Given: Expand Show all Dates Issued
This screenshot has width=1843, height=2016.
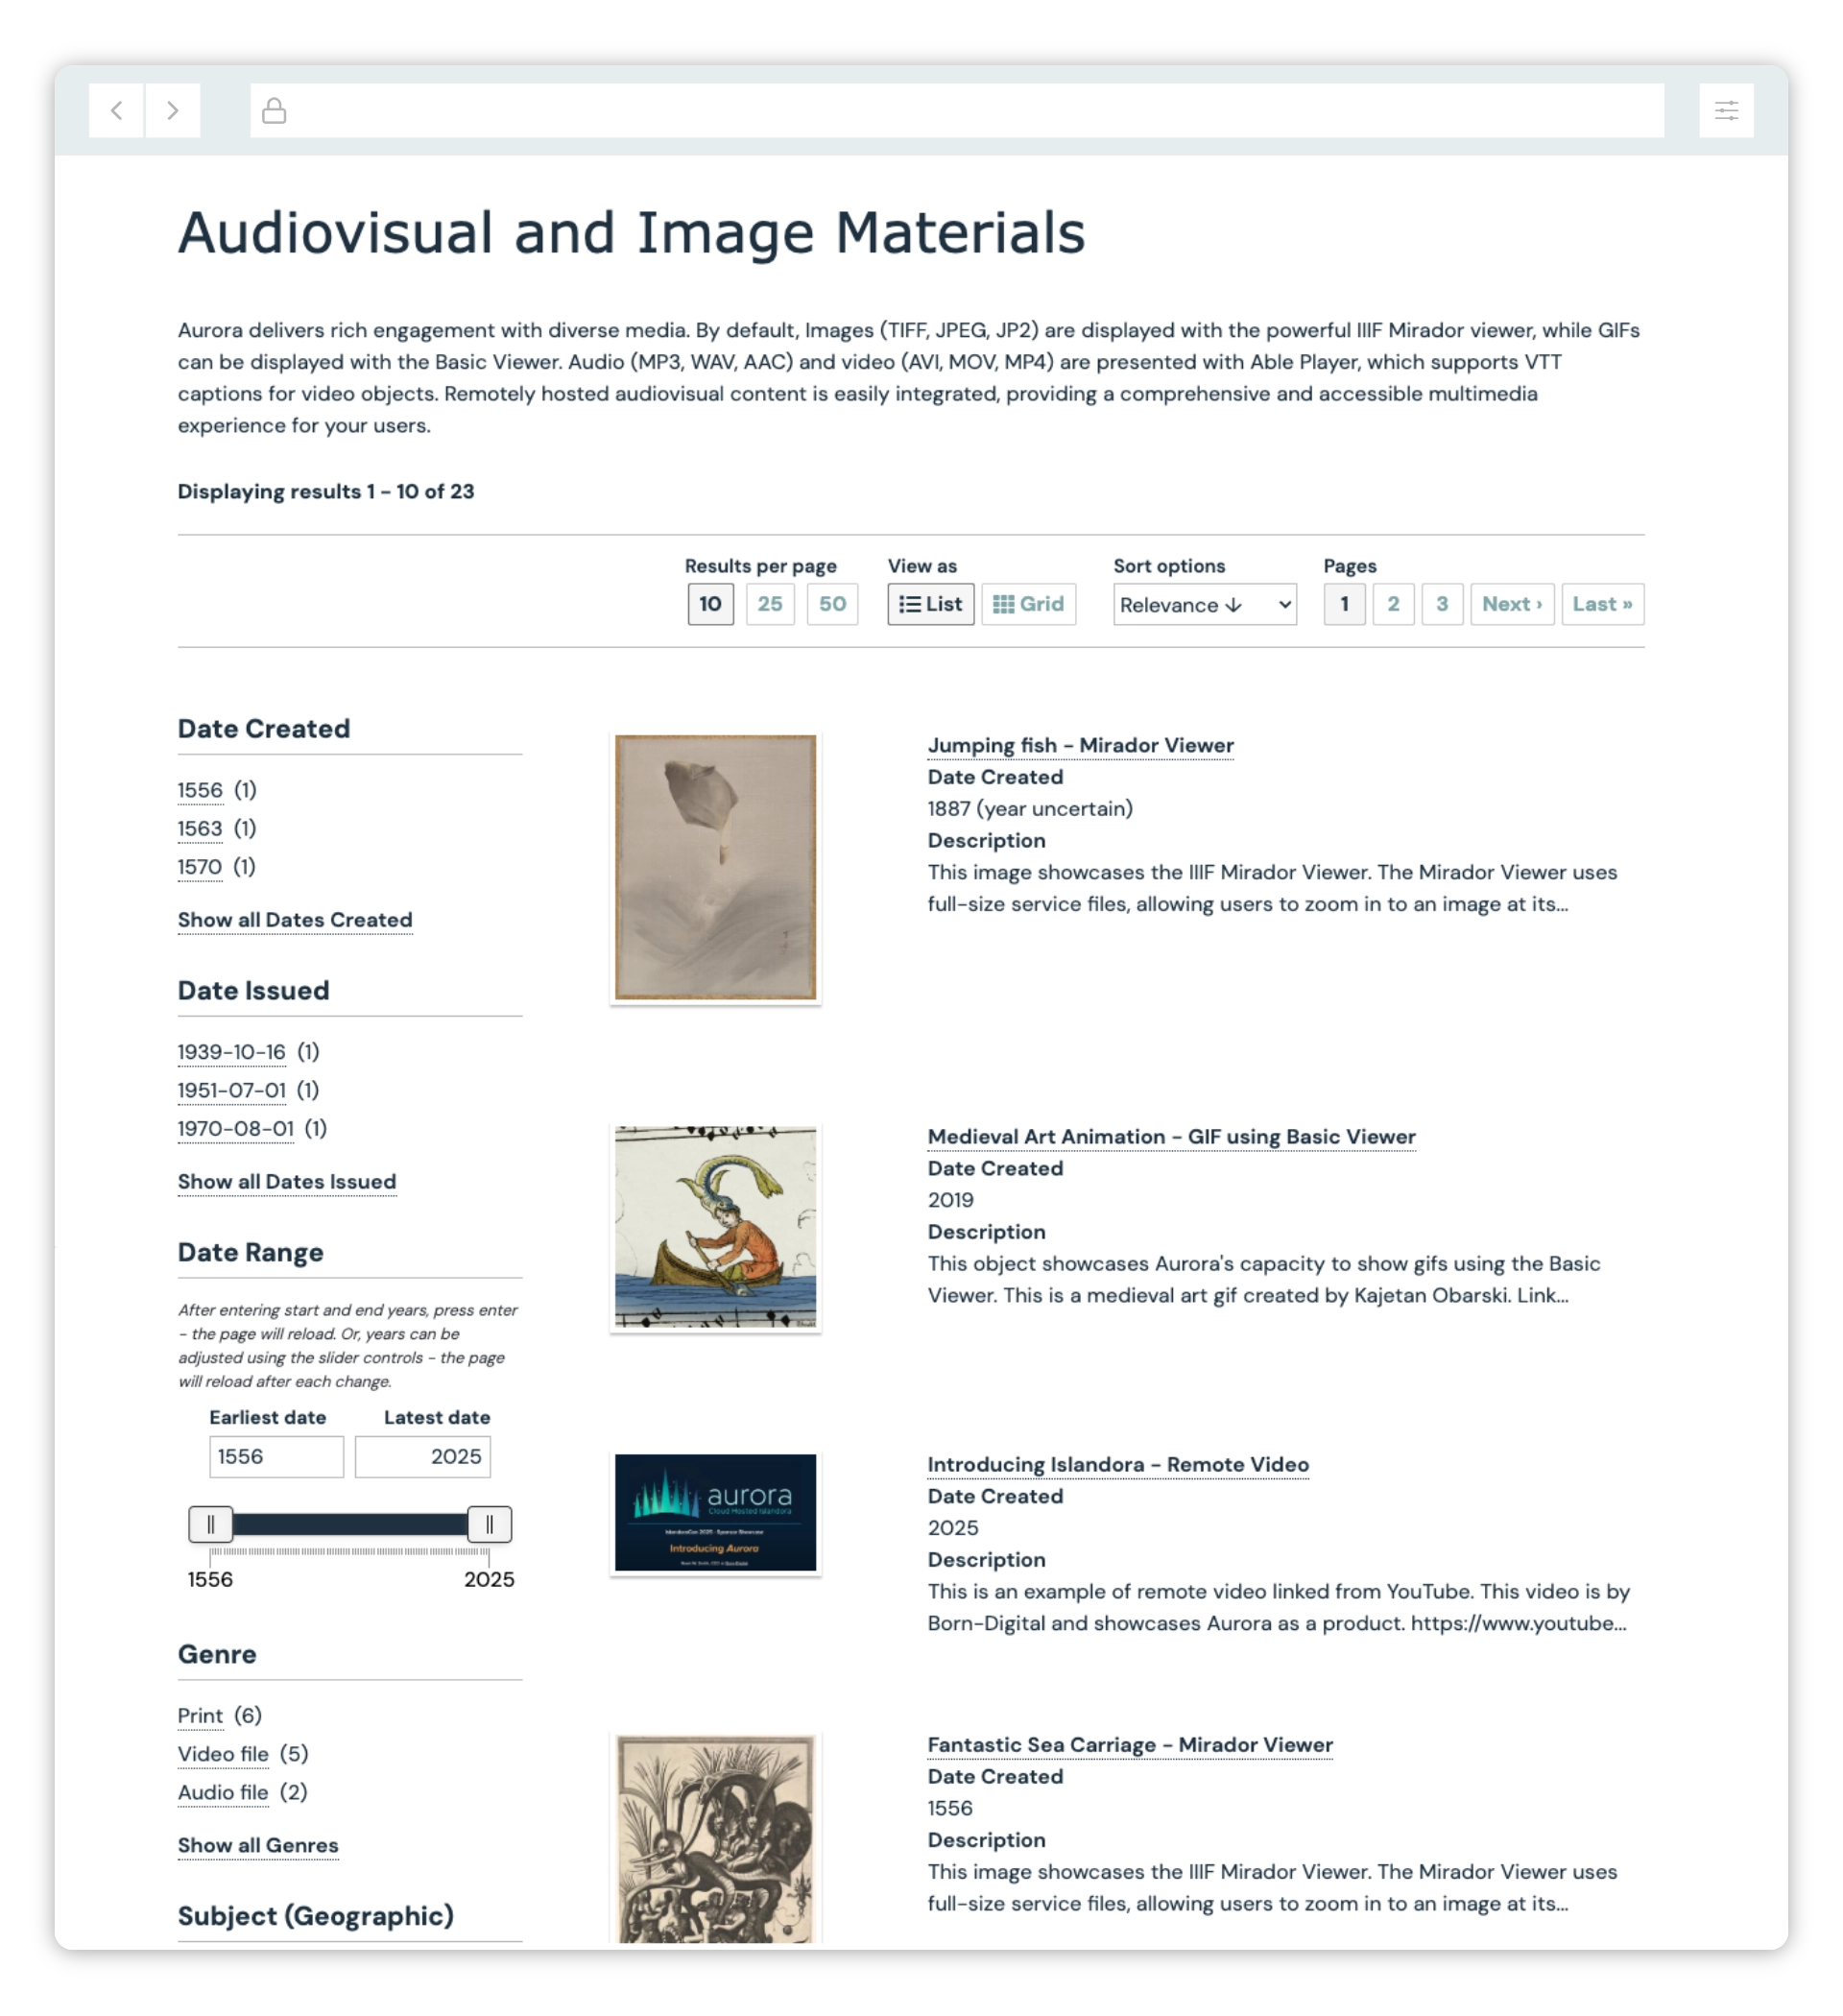Looking at the screenshot, I should [287, 1183].
